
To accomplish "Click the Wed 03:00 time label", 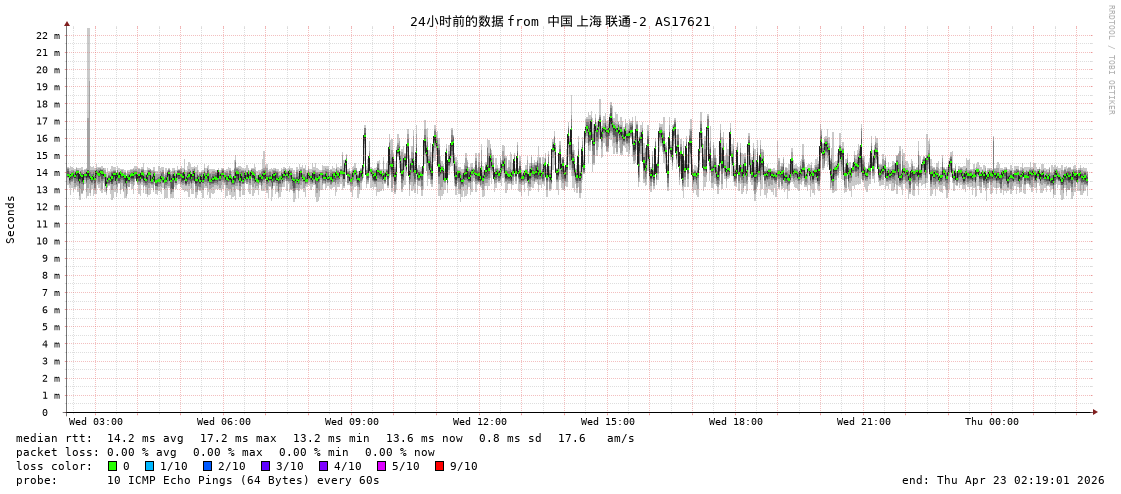I will pyautogui.click(x=96, y=422).
